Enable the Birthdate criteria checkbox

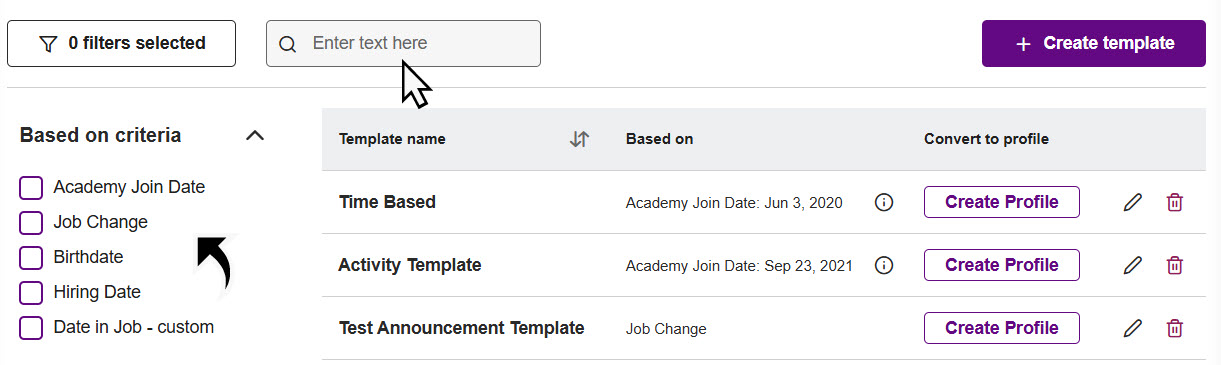point(31,258)
